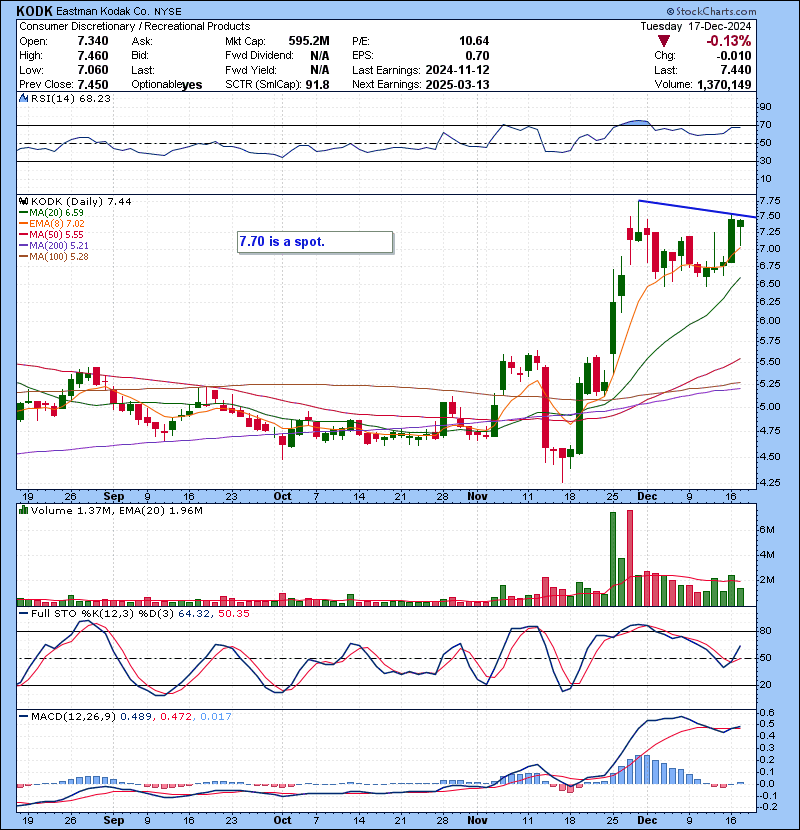Screen dimensions: 800x830
Task: Click the Open value 7.340
Action: pos(93,41)
